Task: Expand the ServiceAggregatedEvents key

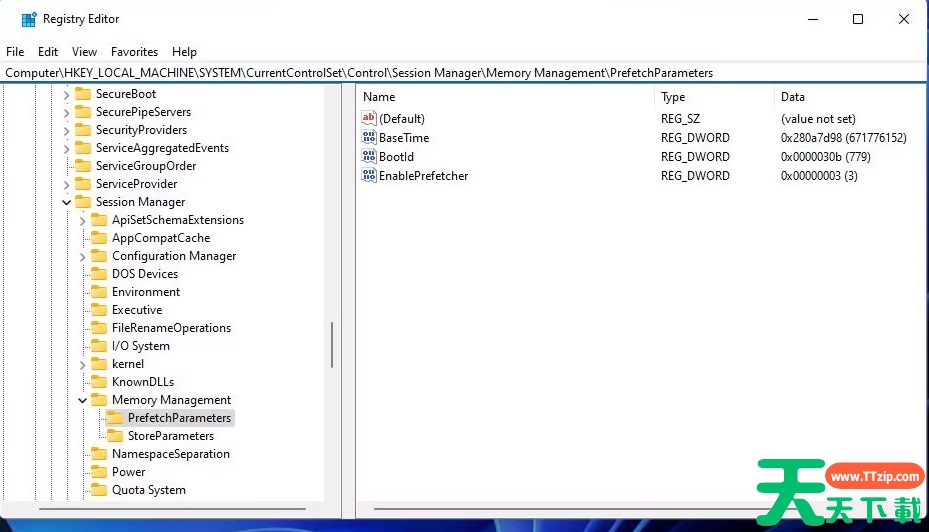Action: (x=66, y=148)
